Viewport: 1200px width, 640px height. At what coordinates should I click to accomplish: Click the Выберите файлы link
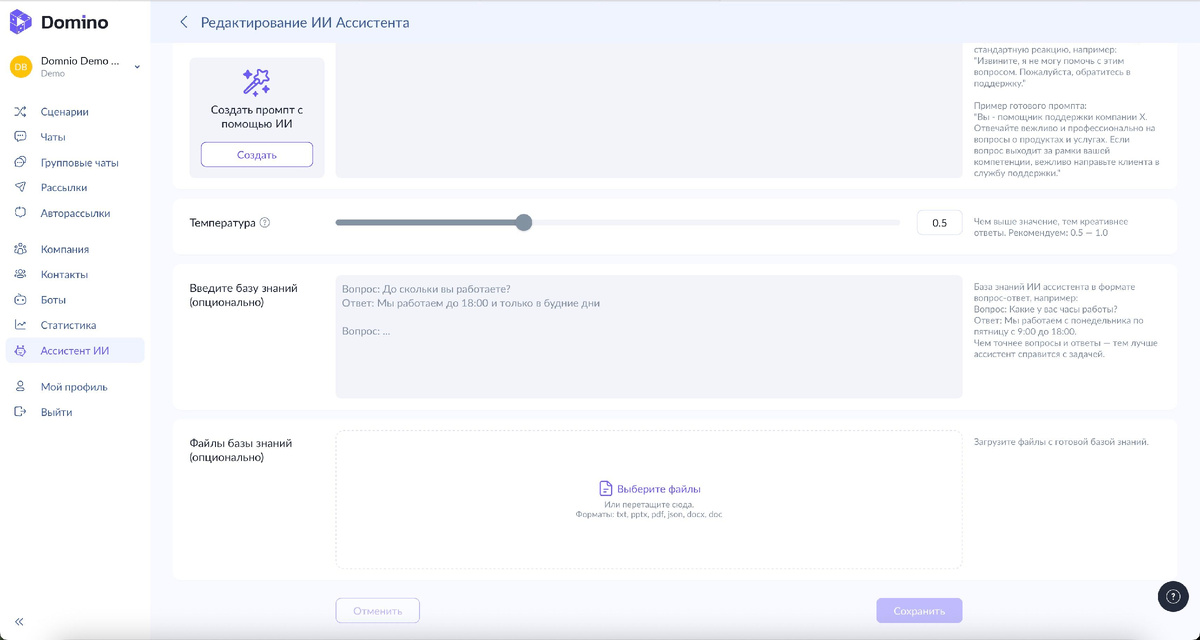[659, 487]
